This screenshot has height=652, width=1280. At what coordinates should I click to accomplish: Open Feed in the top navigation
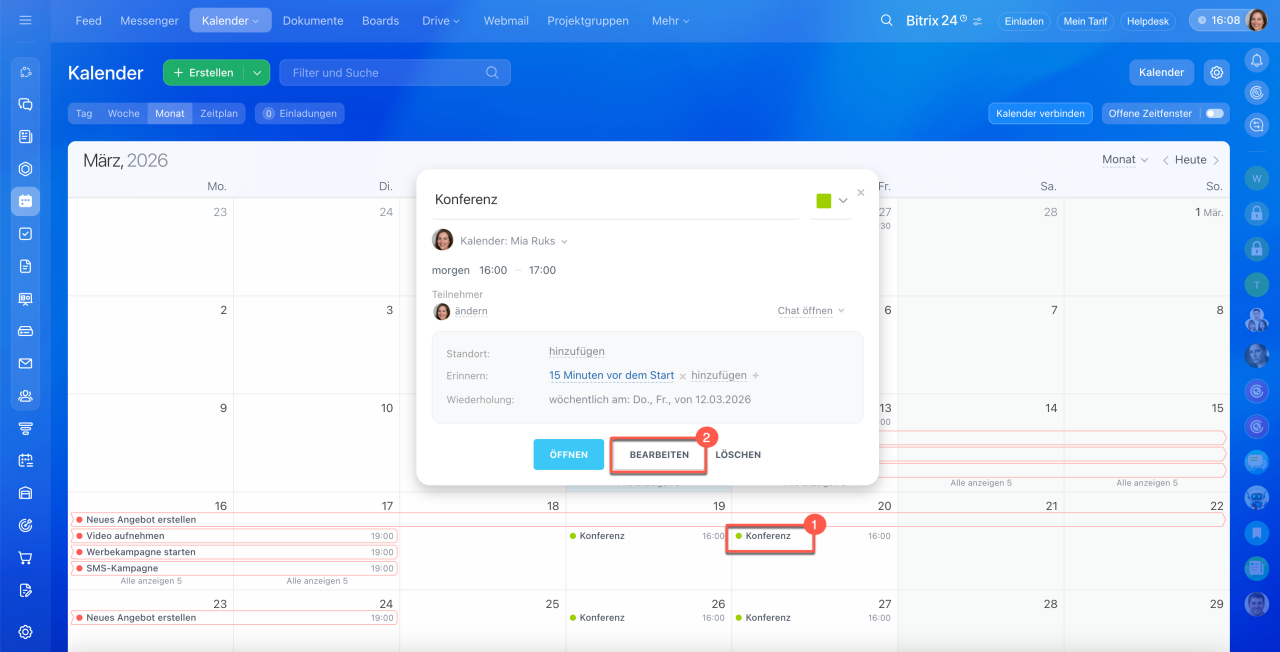click(x=88, y=20)
